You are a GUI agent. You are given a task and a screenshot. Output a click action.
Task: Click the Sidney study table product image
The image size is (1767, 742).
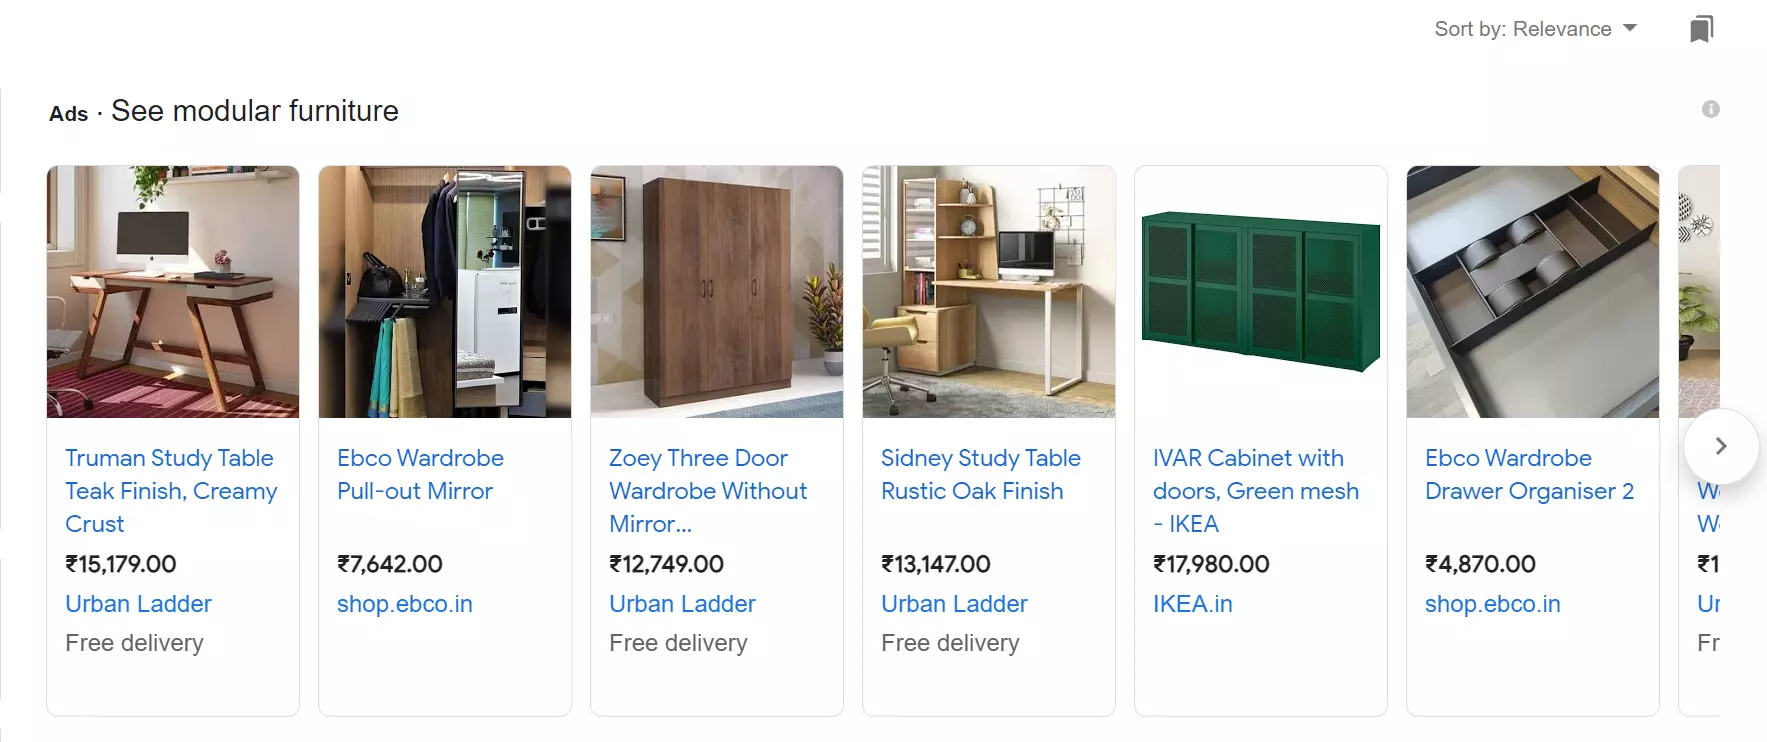tap(989, 292)
